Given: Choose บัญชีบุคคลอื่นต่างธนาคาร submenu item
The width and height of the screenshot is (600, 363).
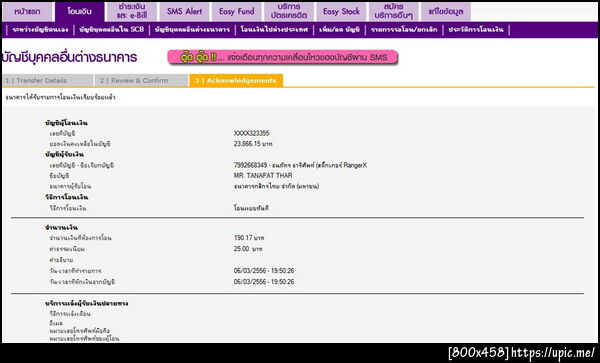Looking at the screenshot, I should click(192, 30).
